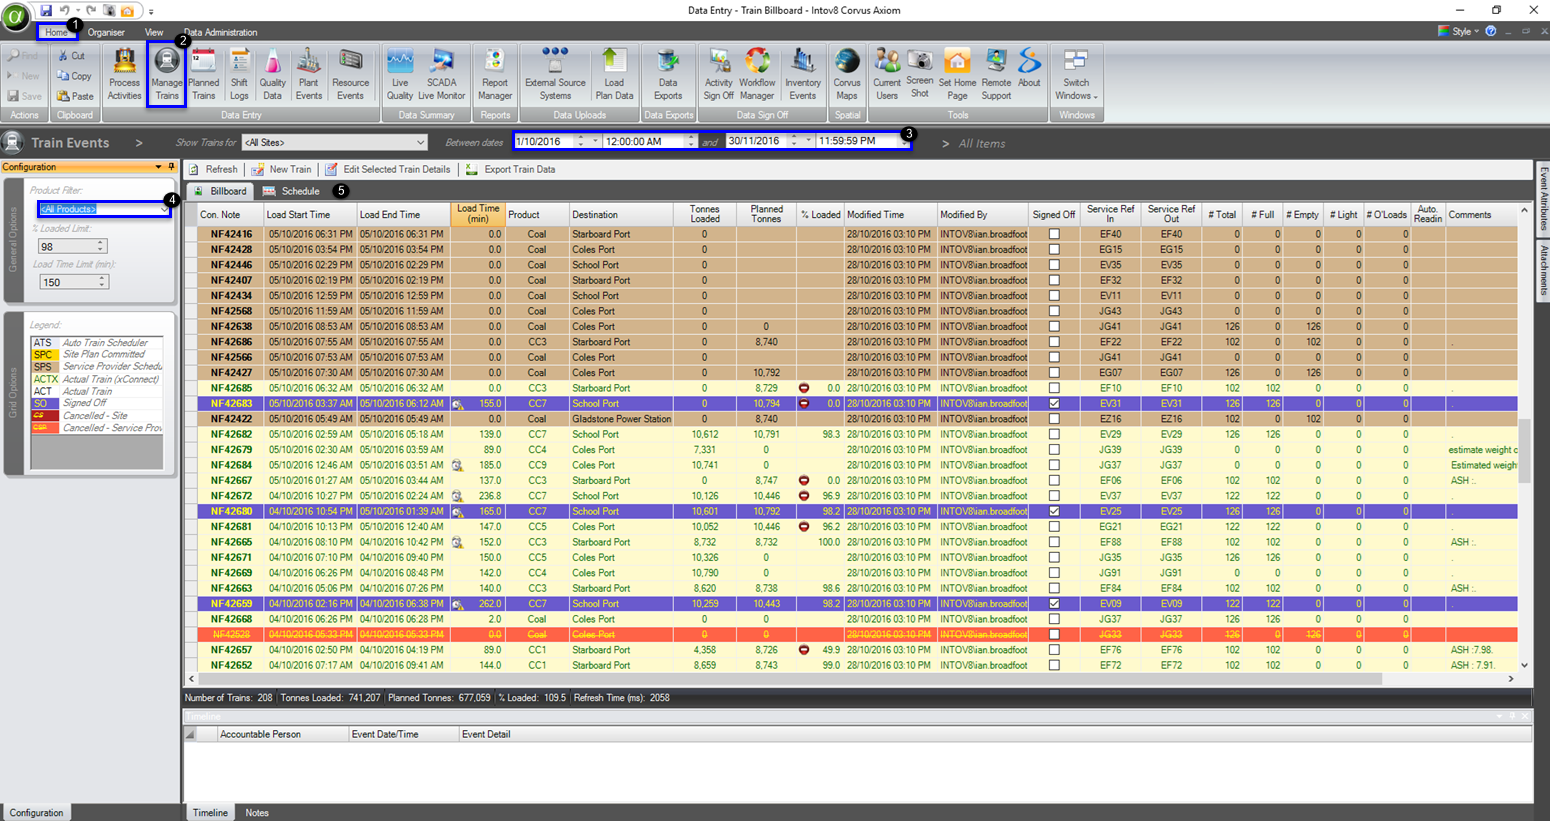Image resolution: width=1550 pixels, height=821 pixels.
Task: Open the Show Trains for sites dropdown
Action: click(420, 142)
